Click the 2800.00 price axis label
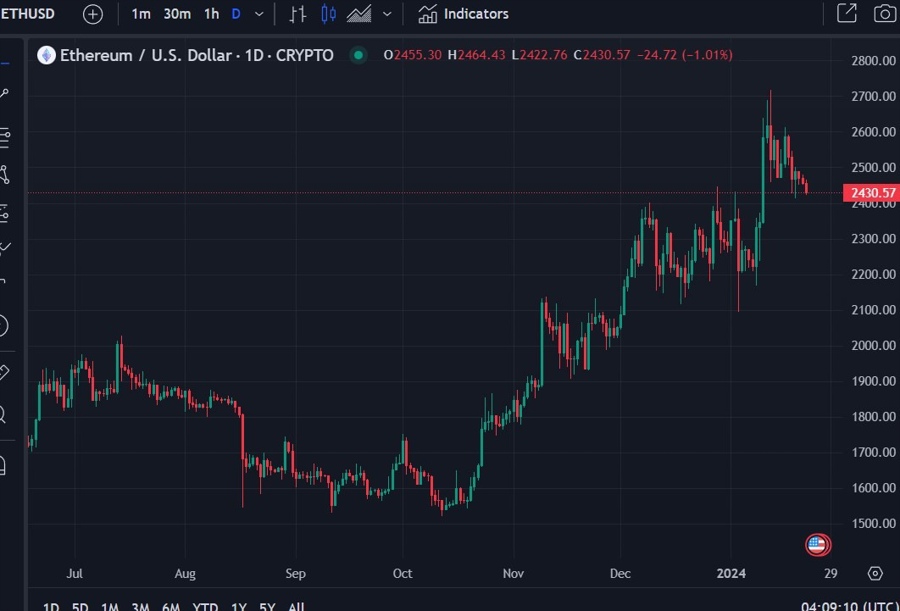 (x=874, y=61)
